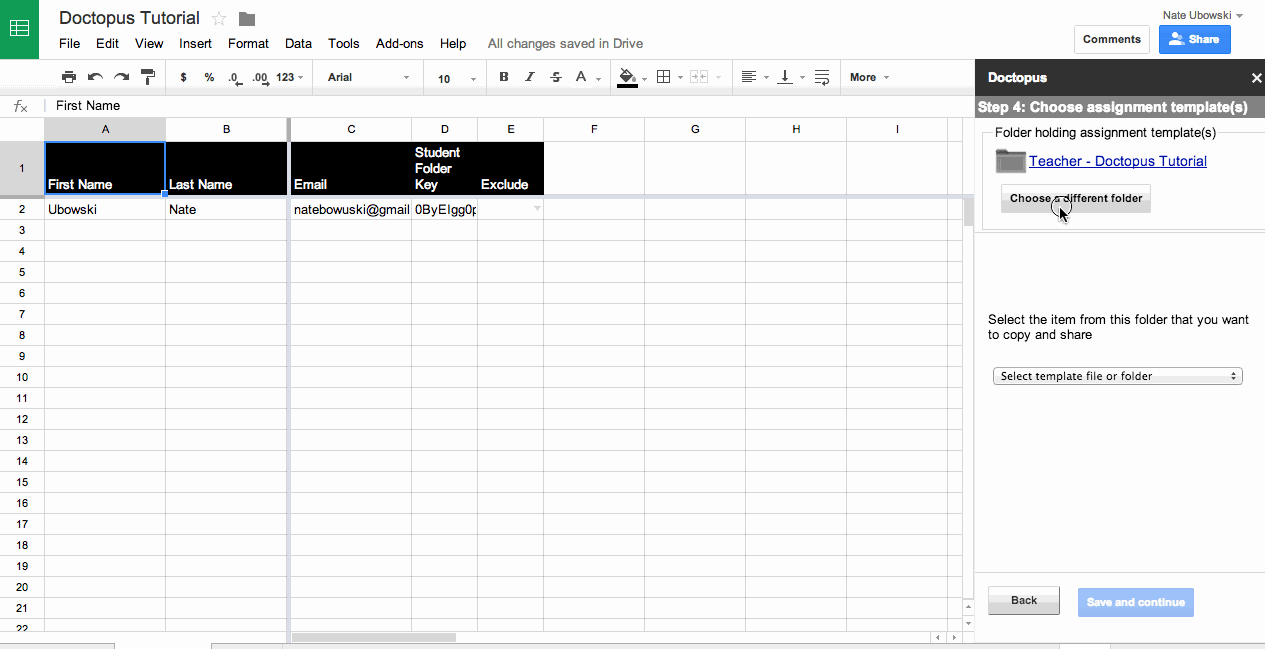1265x649 pixels.
Task: Click the All changes saved in Drive status
Action: [565, 43]
